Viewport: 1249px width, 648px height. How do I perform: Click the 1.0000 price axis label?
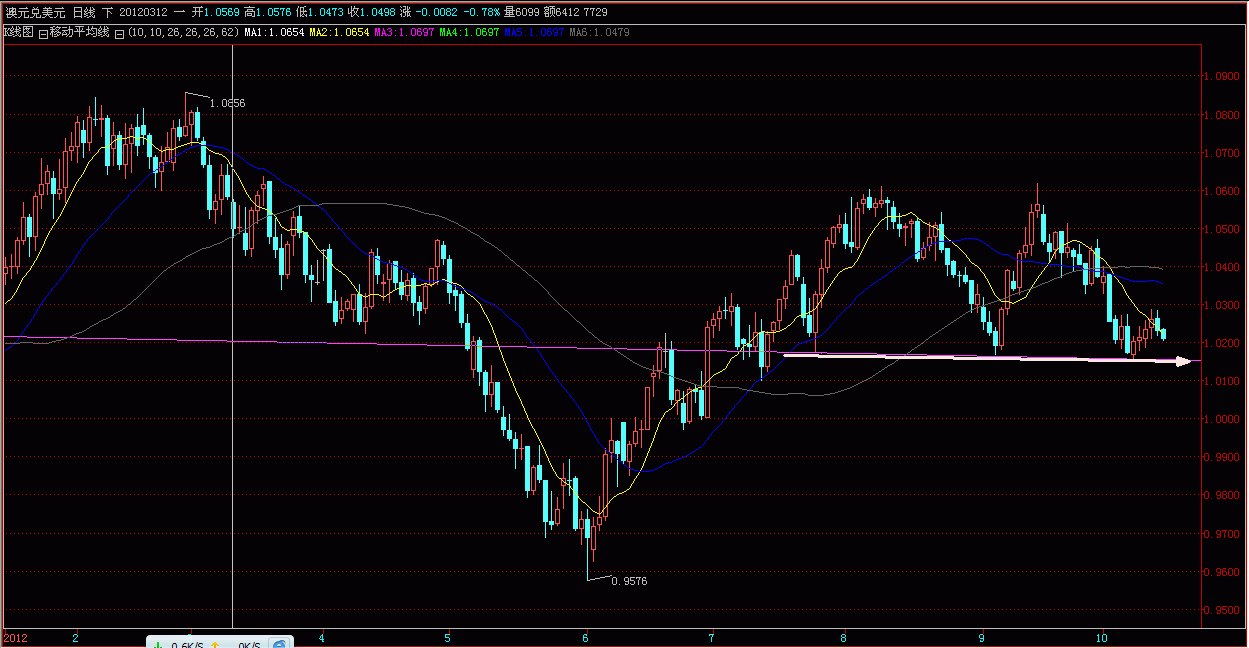pos(1222,419)
